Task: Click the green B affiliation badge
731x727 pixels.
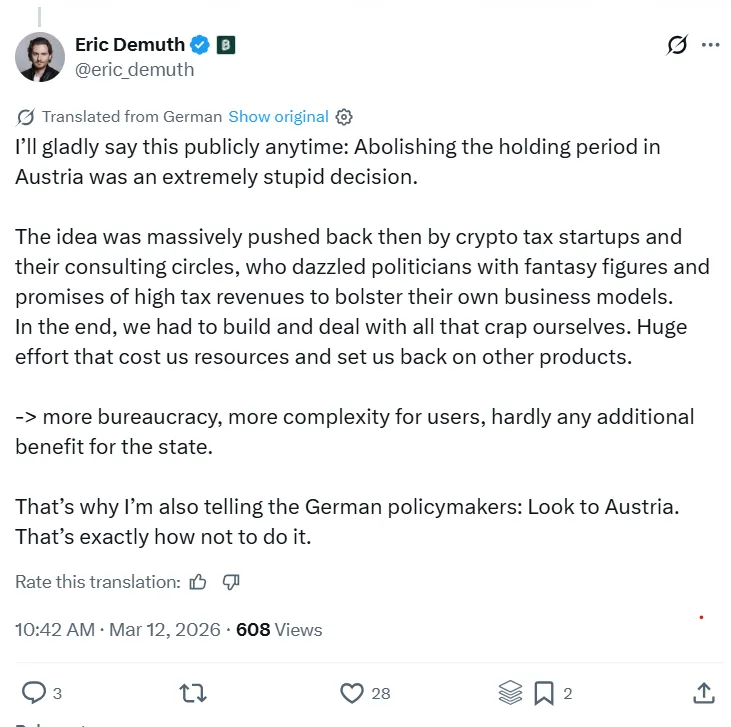Action: tap(226, 45)
